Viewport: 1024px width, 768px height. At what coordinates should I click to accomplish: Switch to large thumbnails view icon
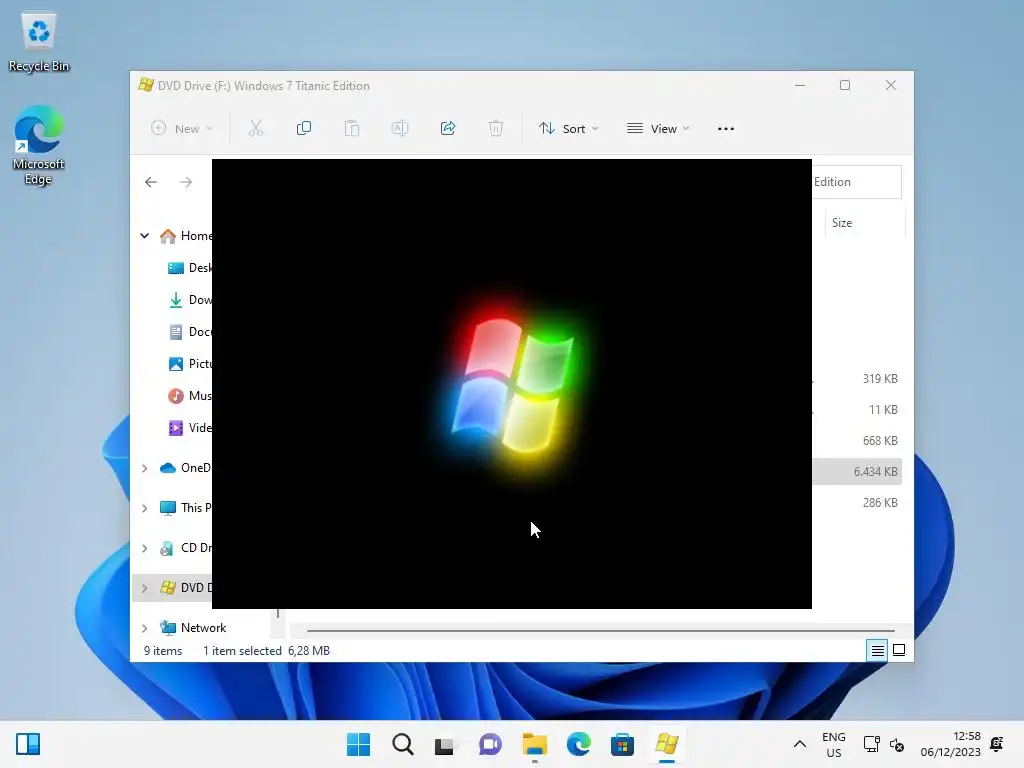coord(899,650)
